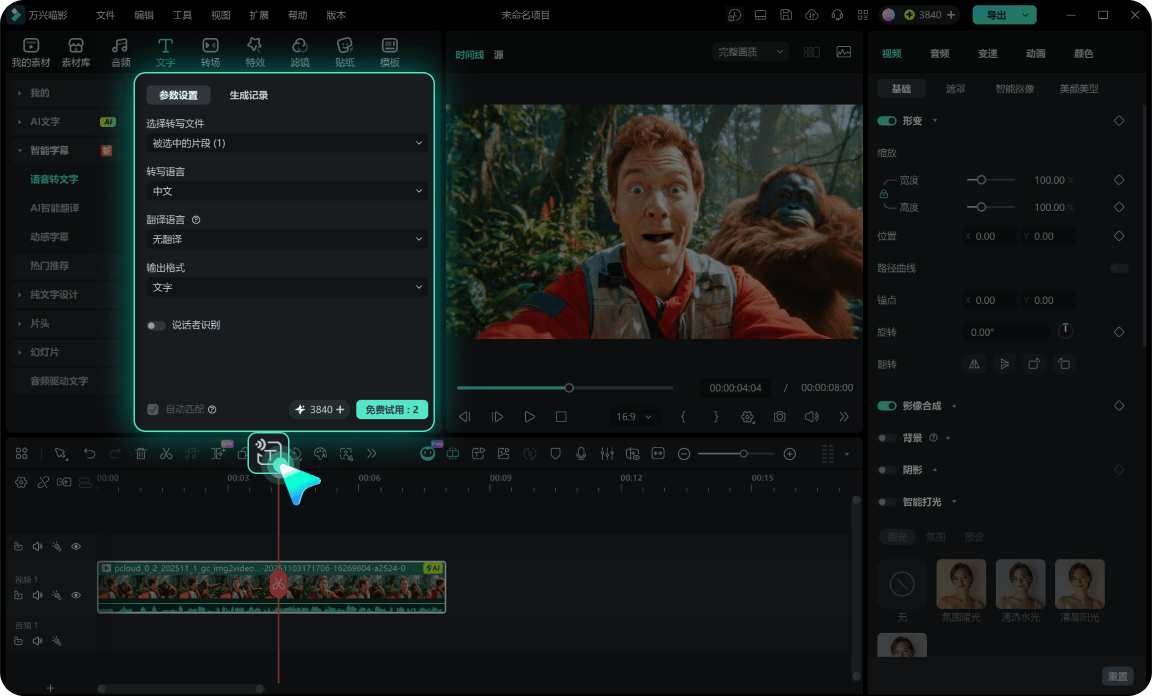Click the timeline zoom slider
The width and height of the screenshot is (1152, 696).
(736, 453)
